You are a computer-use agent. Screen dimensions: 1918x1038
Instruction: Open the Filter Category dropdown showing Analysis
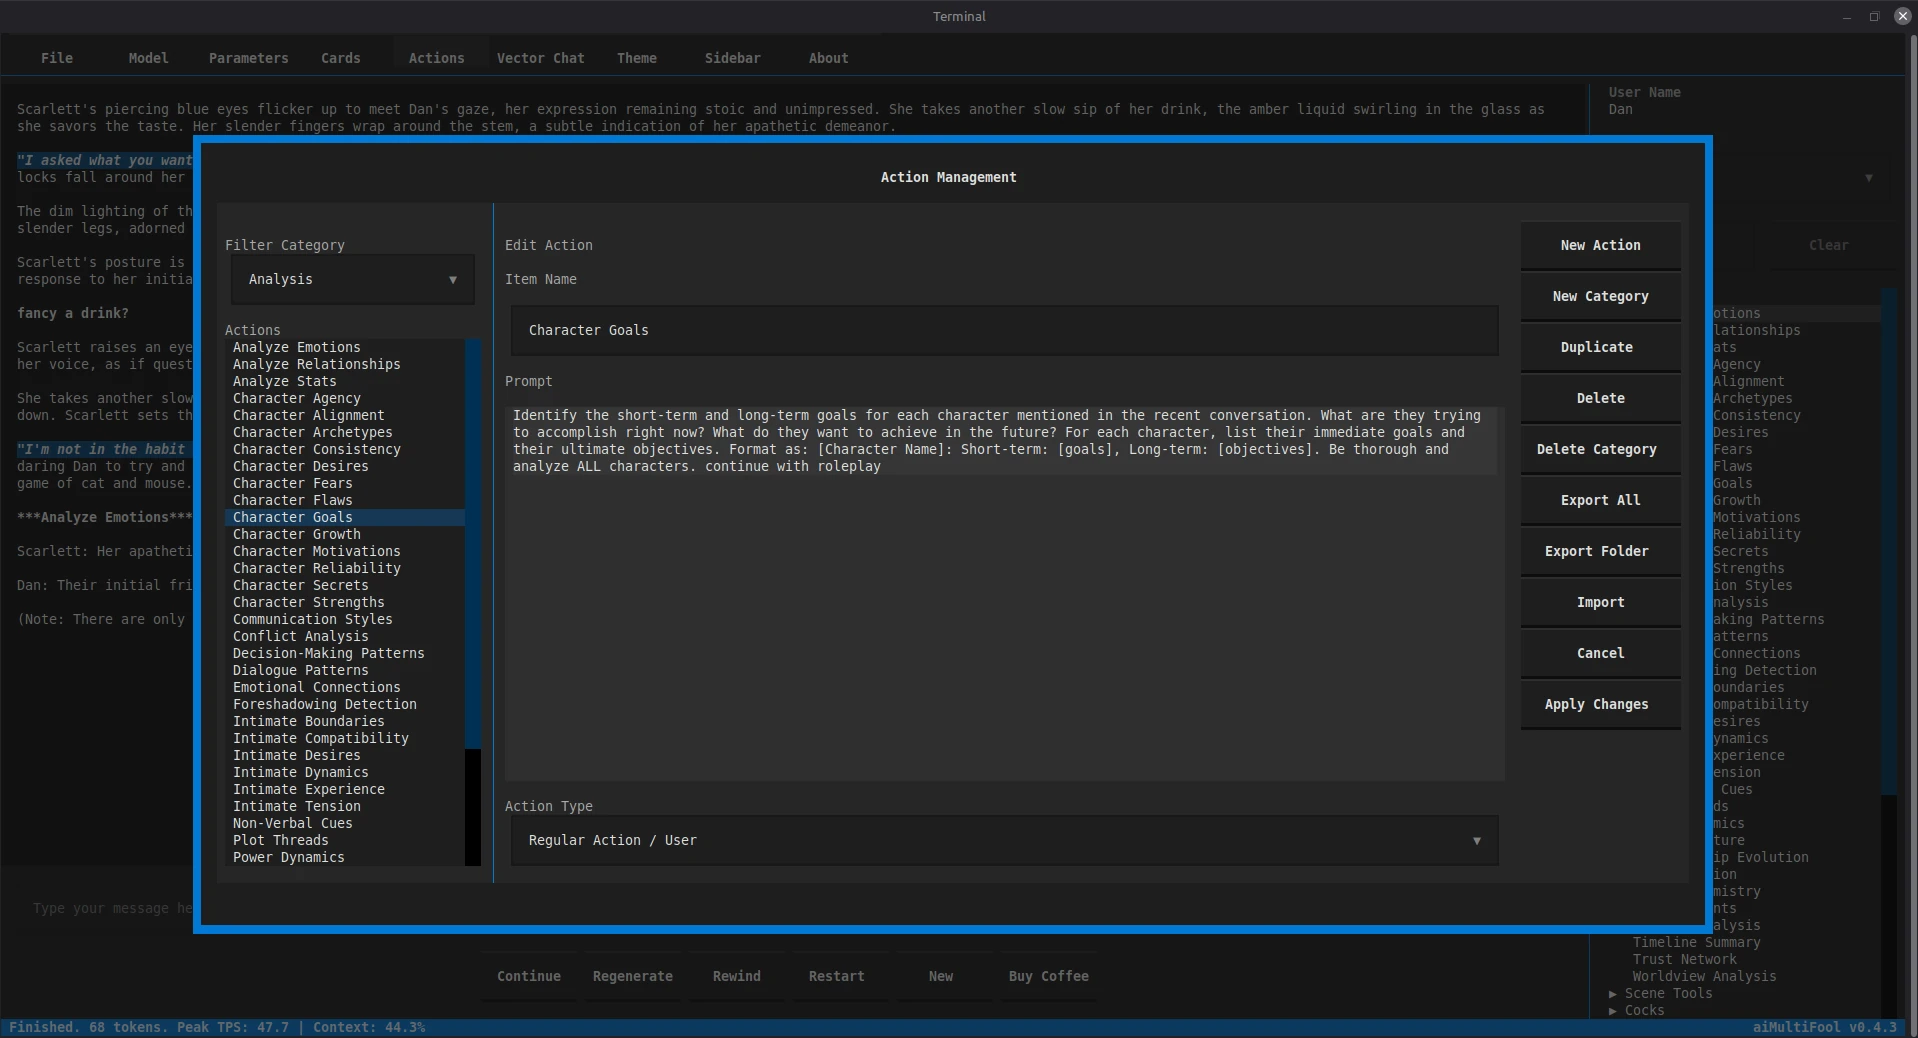(350, 280)
